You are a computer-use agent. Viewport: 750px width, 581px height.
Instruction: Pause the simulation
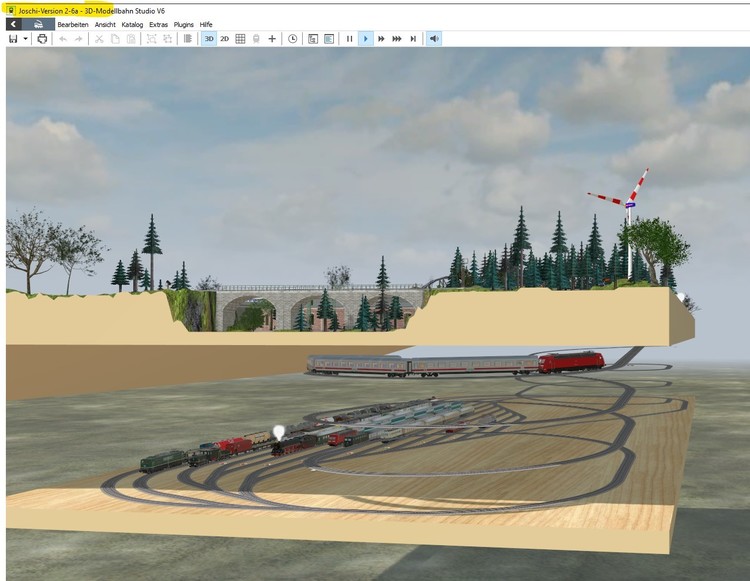point(349,39)
